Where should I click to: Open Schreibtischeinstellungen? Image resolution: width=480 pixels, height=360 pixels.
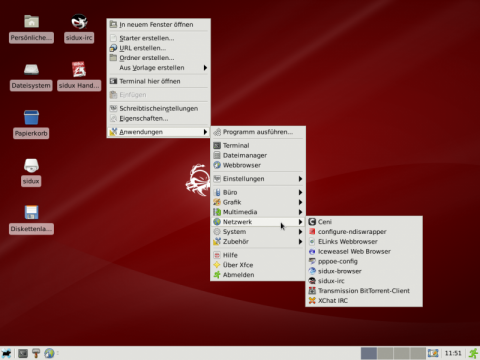[x=158, y=108]
